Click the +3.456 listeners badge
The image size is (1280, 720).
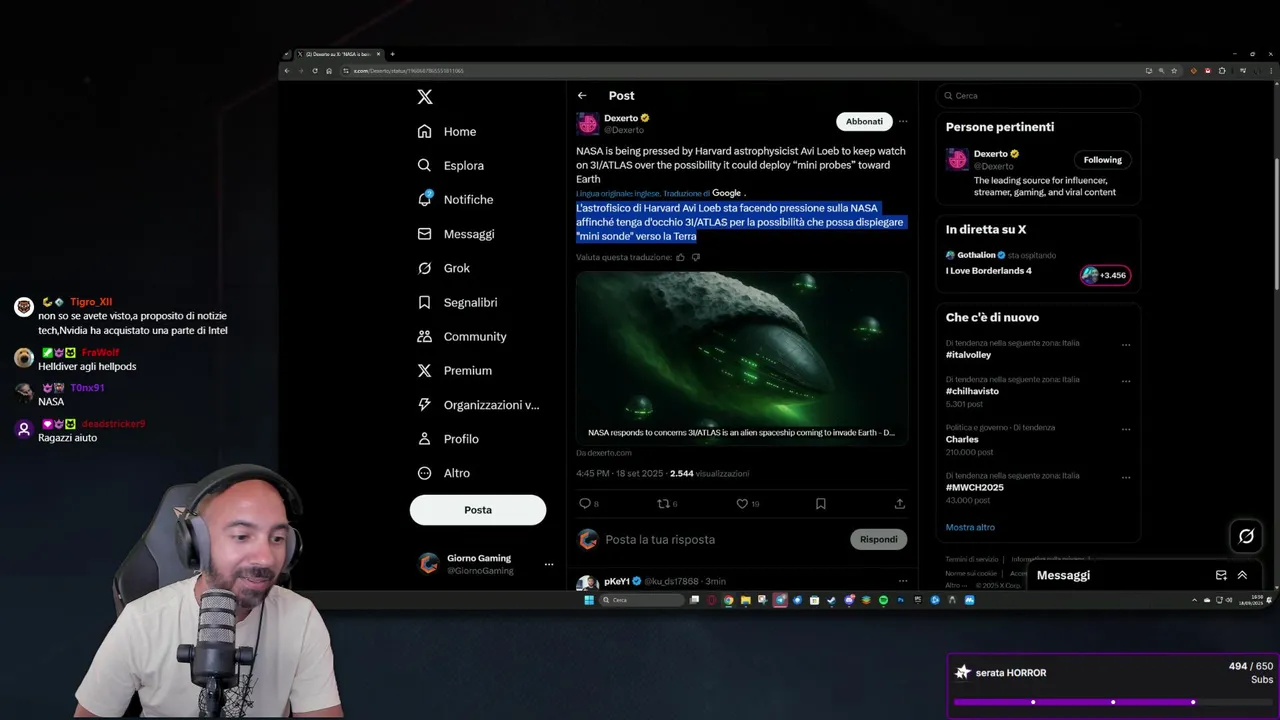point(1106,275)
